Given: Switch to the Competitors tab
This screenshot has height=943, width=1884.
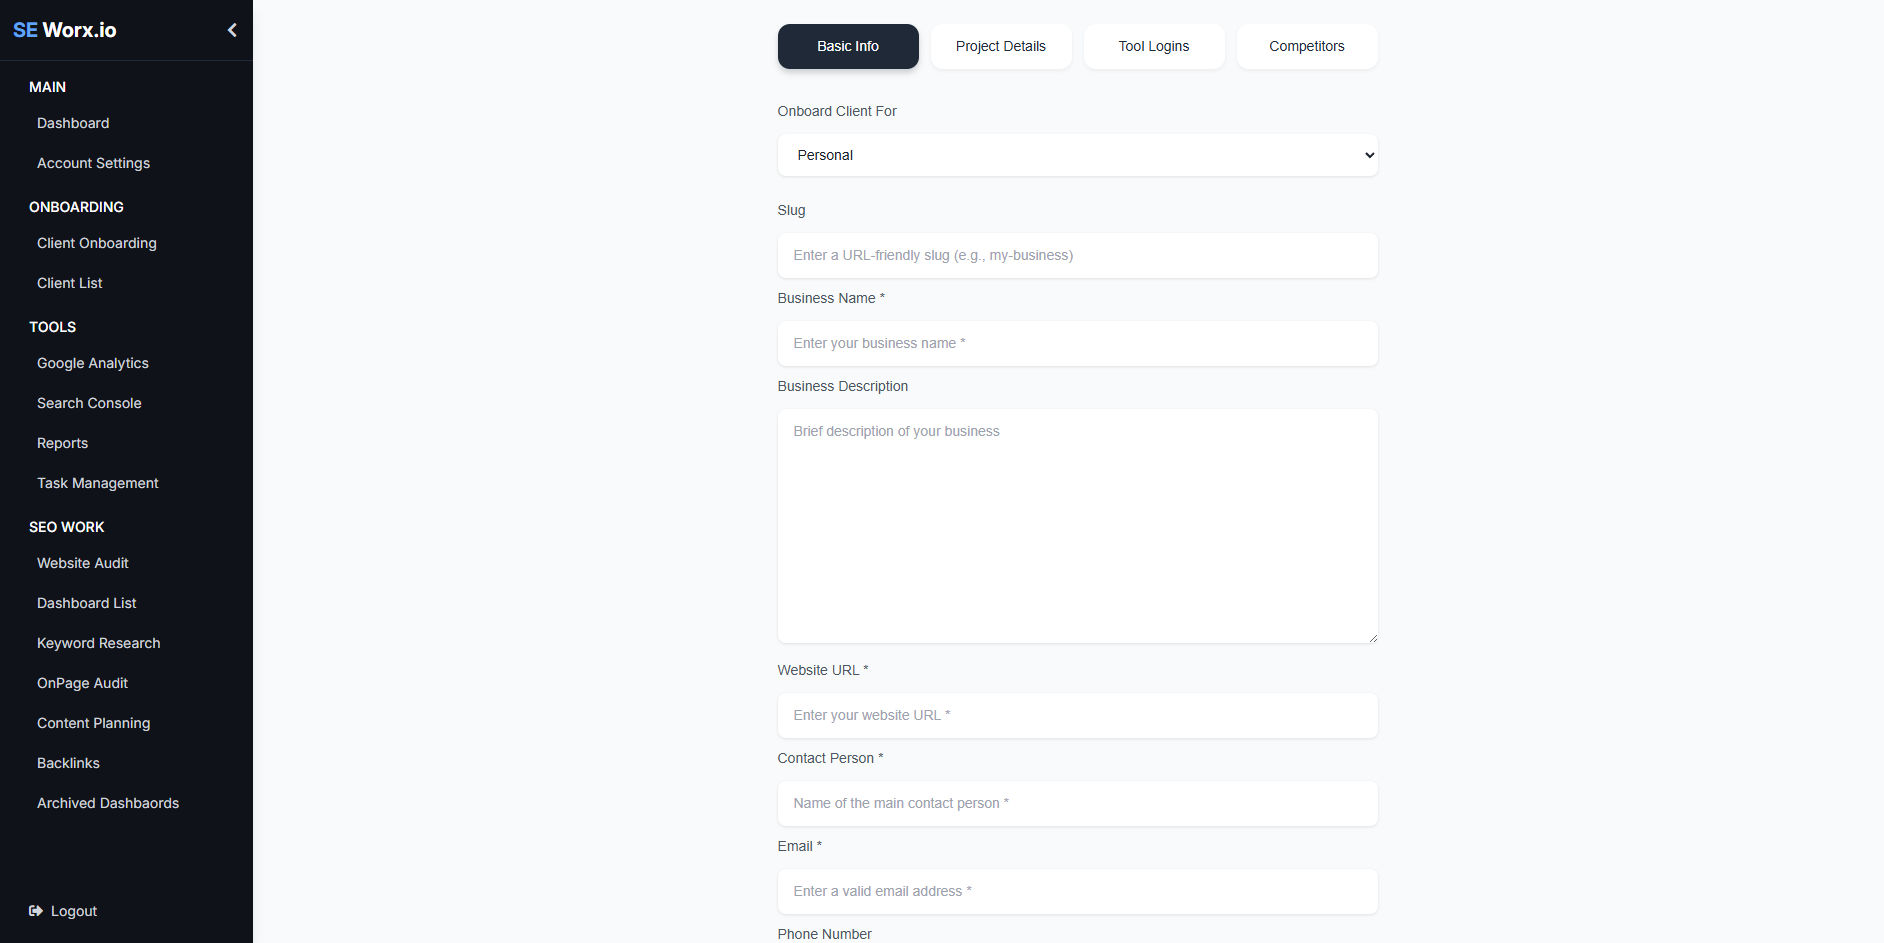Looking at the screenshot, I should pyautogui.click(x=1306, y=46).
